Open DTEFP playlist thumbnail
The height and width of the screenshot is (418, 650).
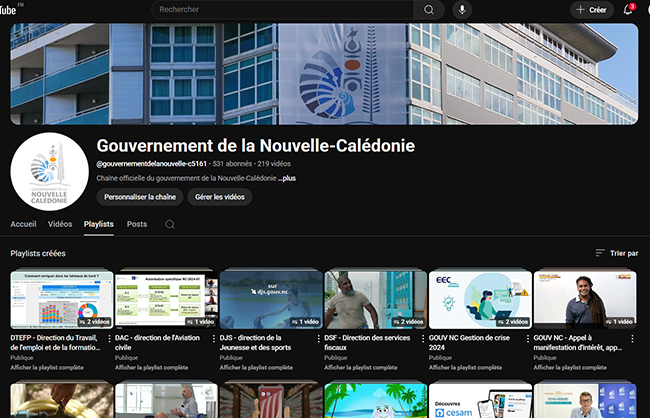62,300
